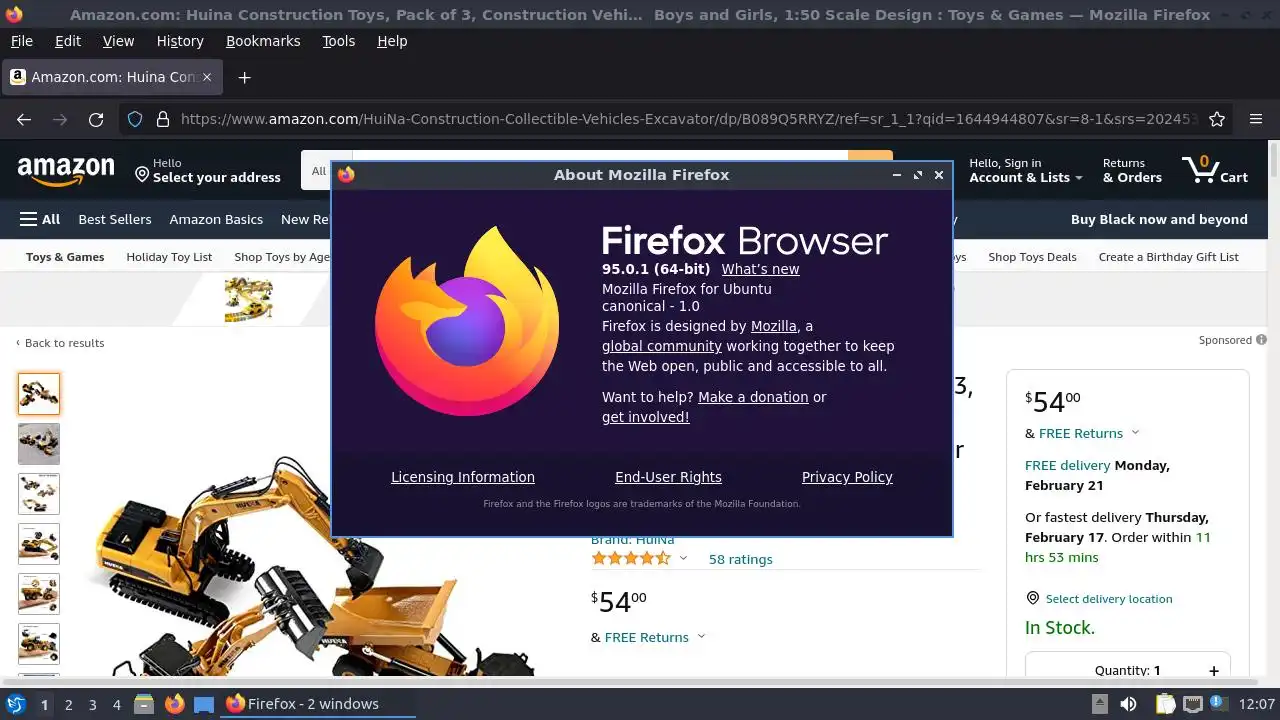1280x720 pixels.
Task: Click the Sponsored info icon
Action: 1261,340
